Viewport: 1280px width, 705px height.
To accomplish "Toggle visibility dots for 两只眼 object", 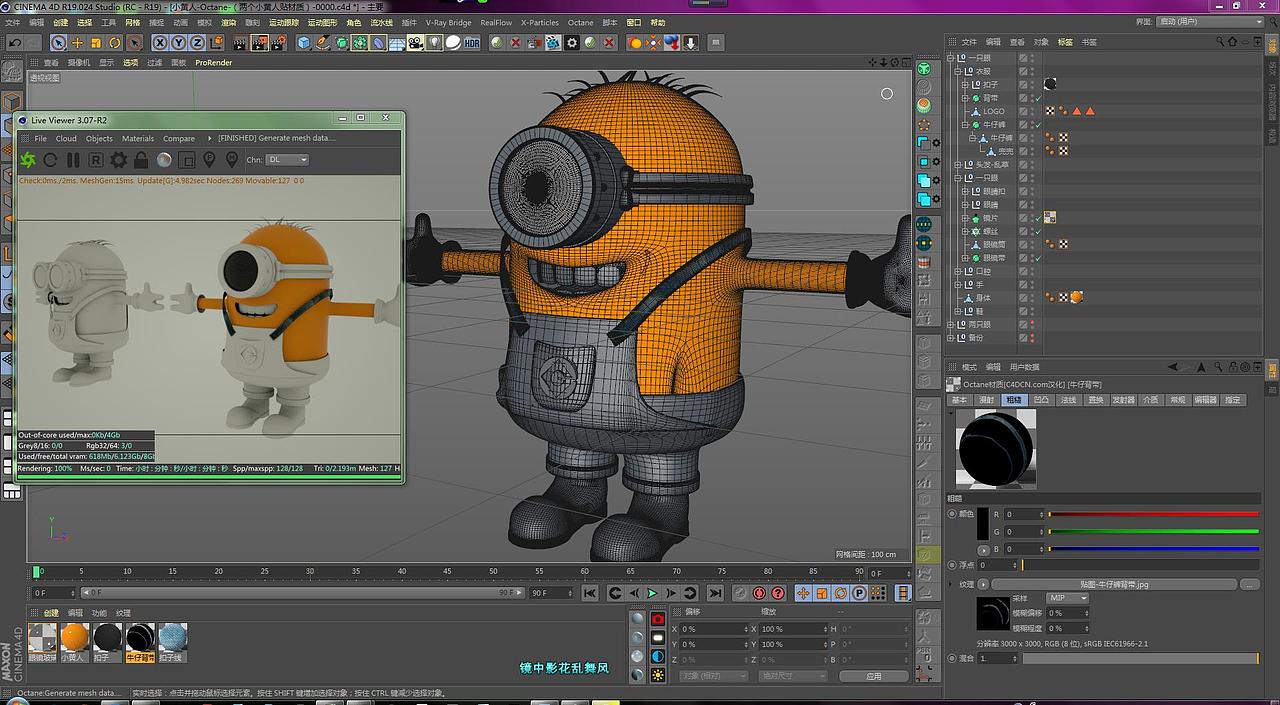I will 1031,325.
